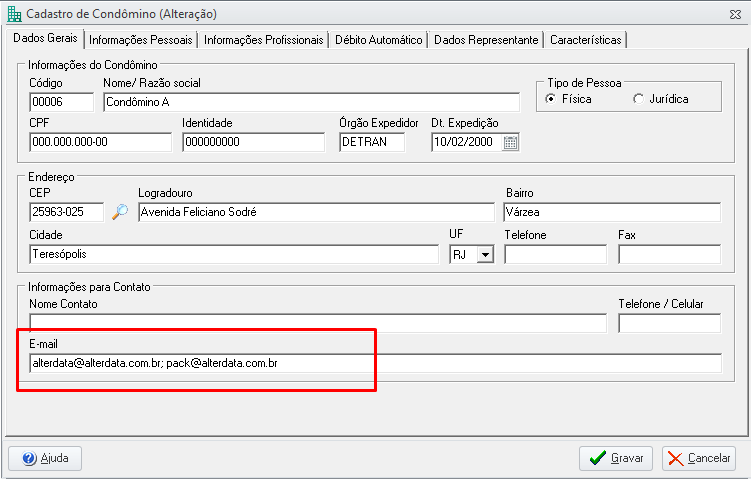This screenshot has width=751, height=479.
Task: Click the Bairro field
Action: click(x=612, y=212)
